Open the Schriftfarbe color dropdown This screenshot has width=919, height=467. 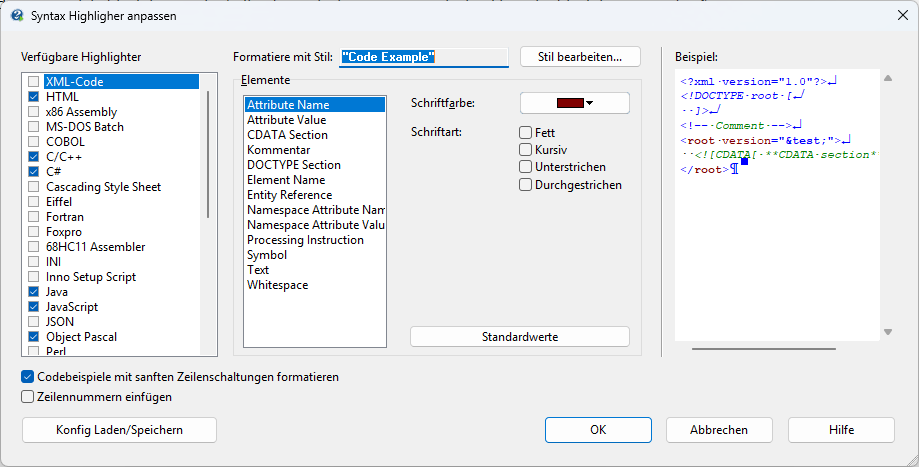[574, 103]
